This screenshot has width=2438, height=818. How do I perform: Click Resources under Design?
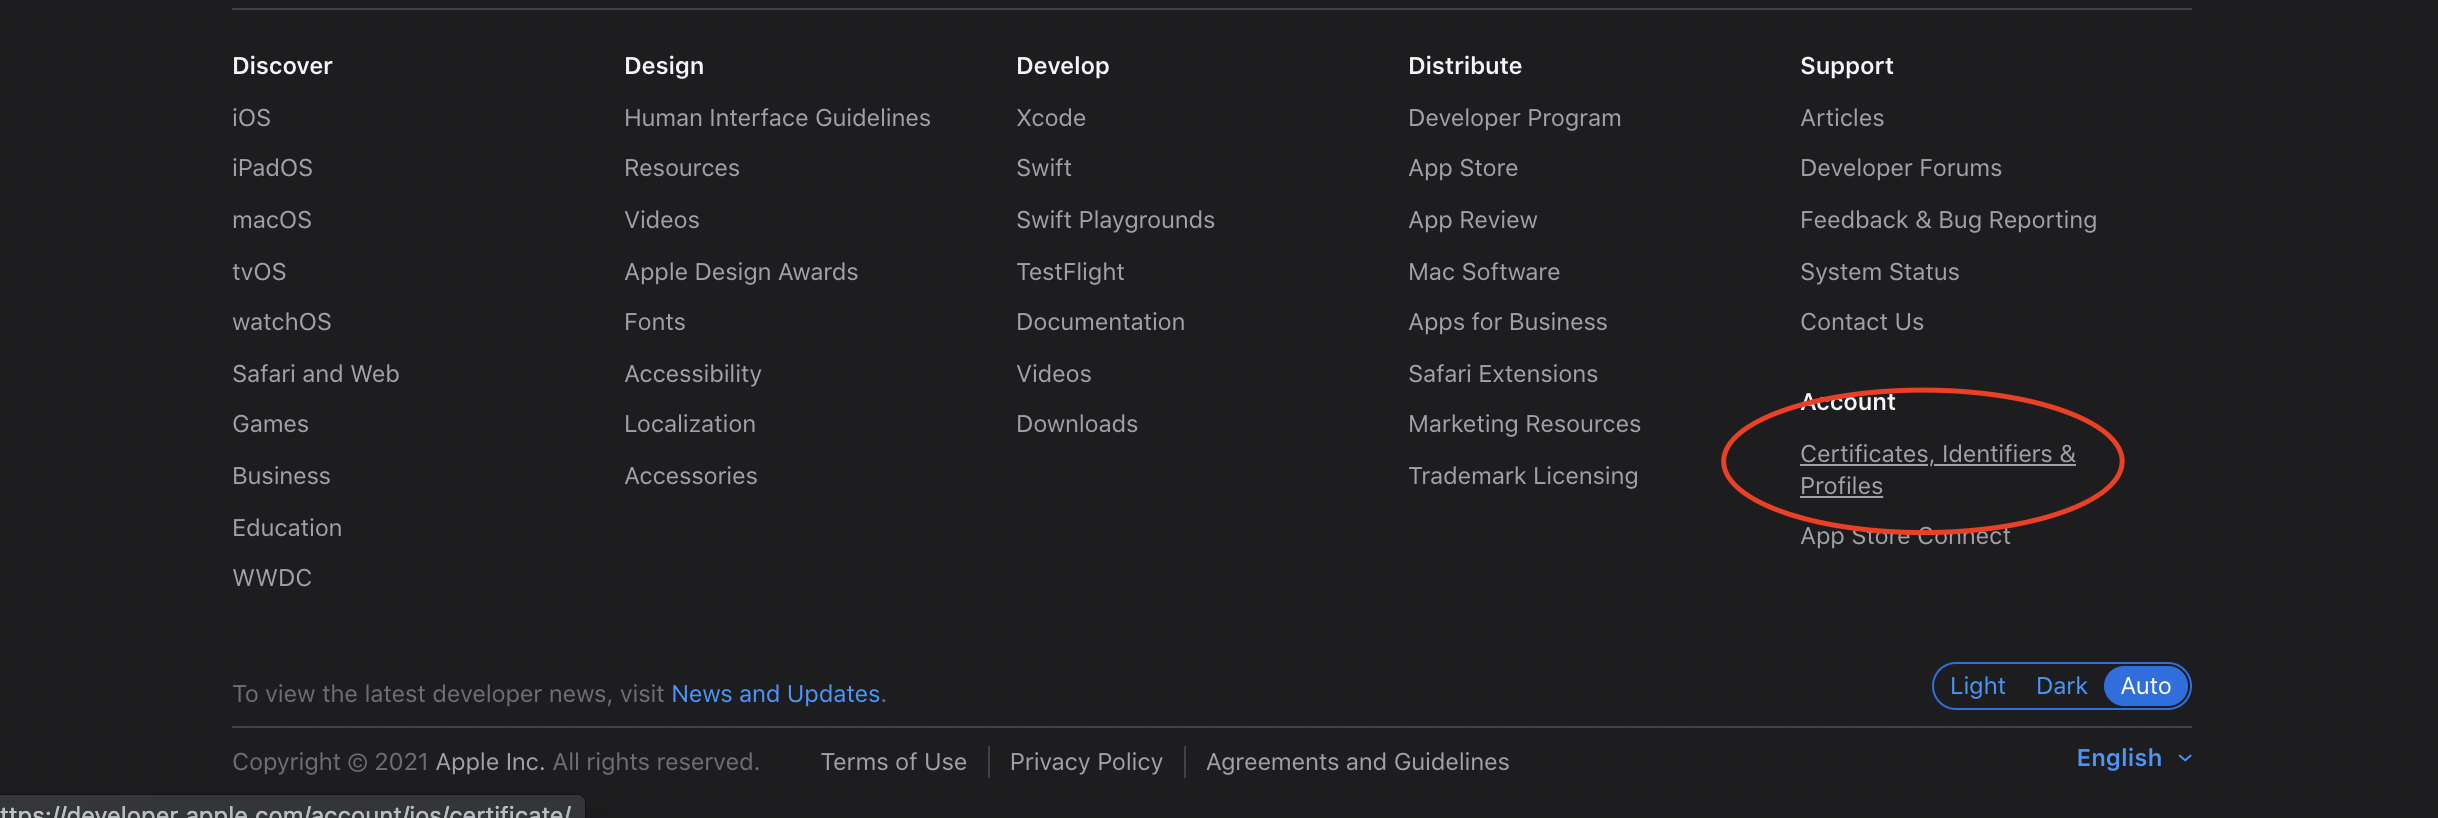pos(682,168)
